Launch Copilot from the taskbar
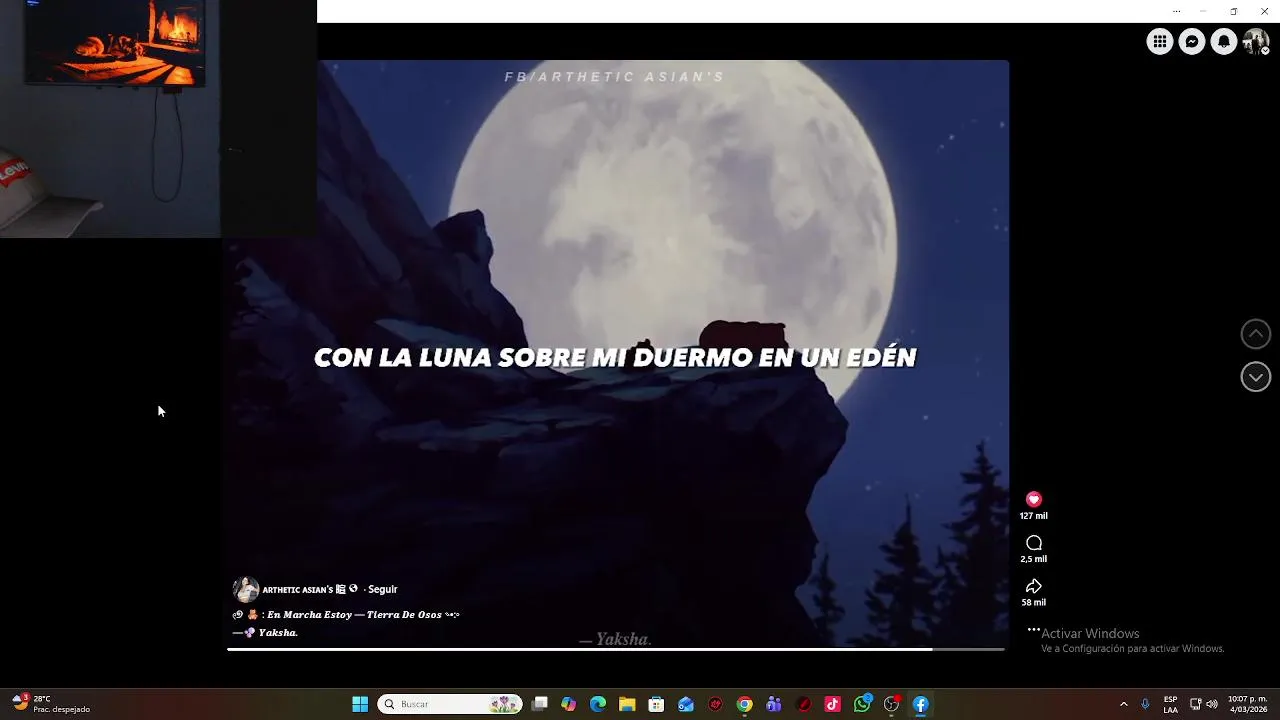Screen dimensions: 1280x720 [x=569, y=704]
